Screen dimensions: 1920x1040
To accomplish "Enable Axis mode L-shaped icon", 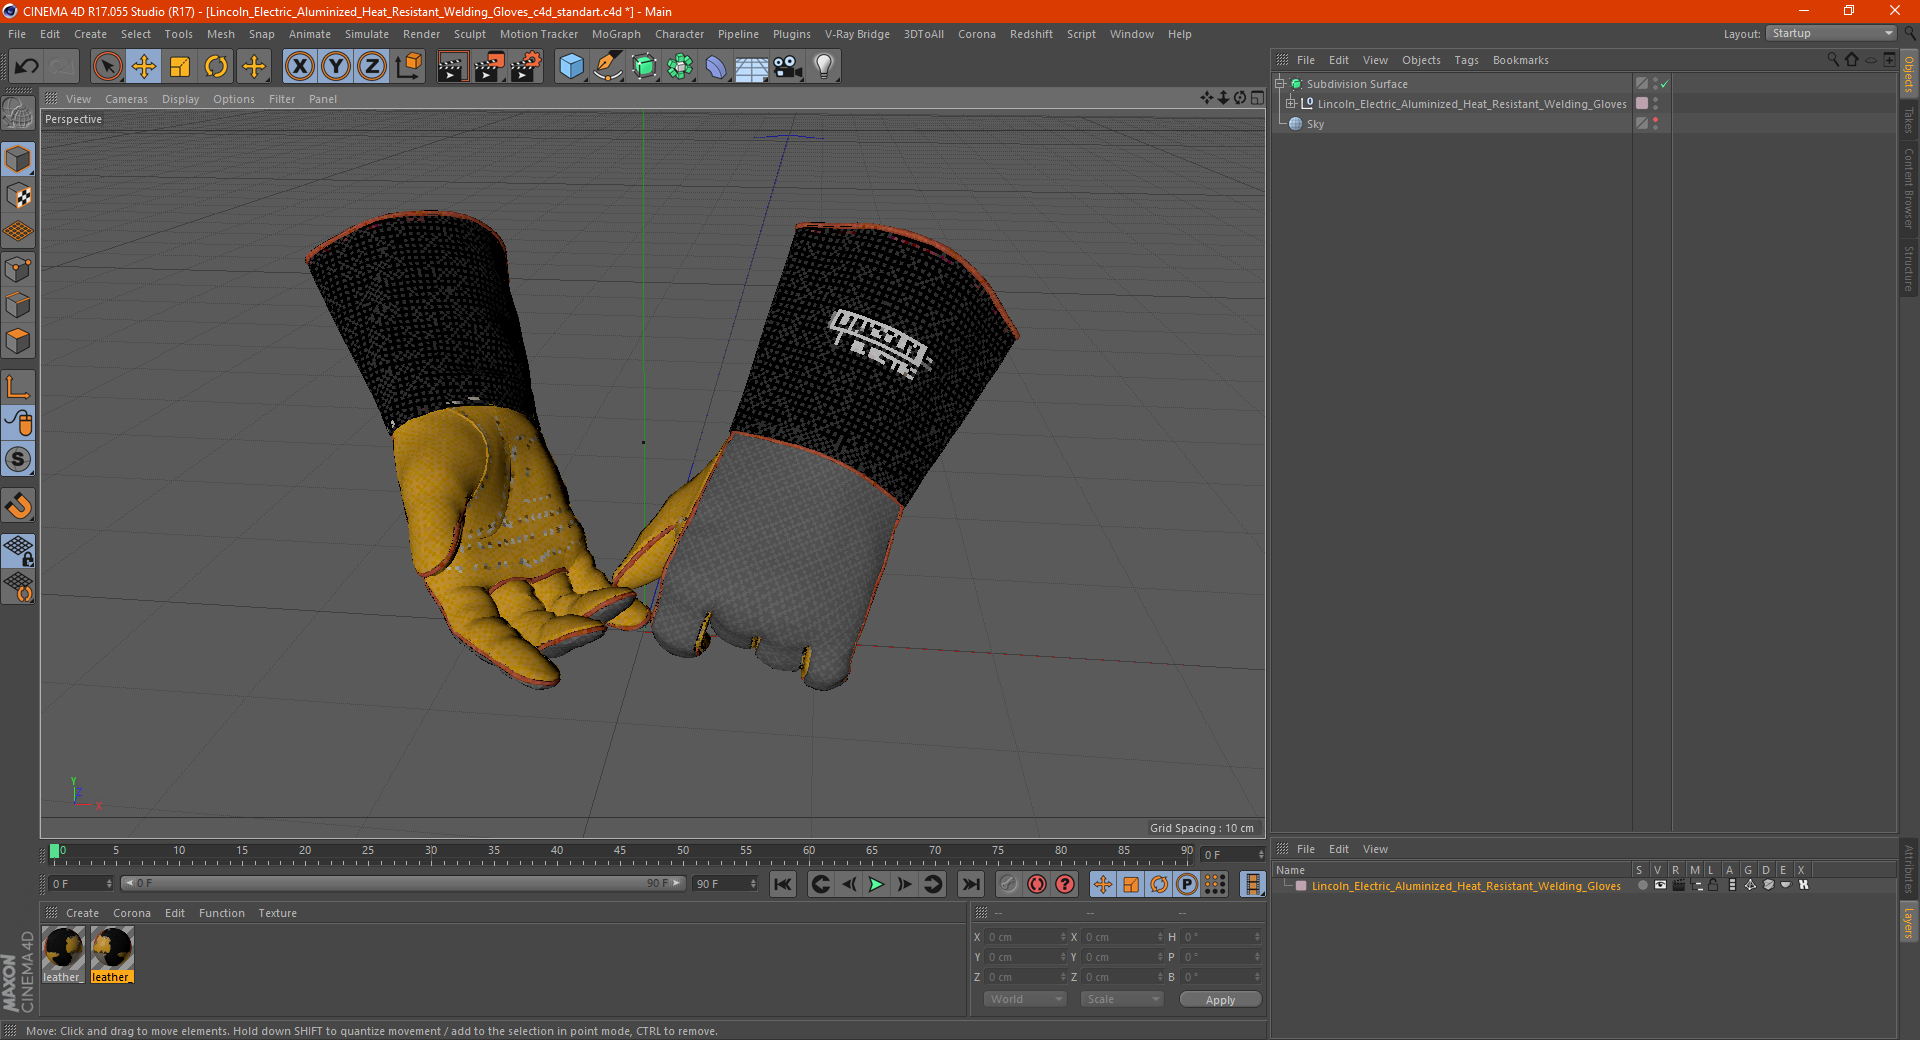I will (x=19, y=387).
